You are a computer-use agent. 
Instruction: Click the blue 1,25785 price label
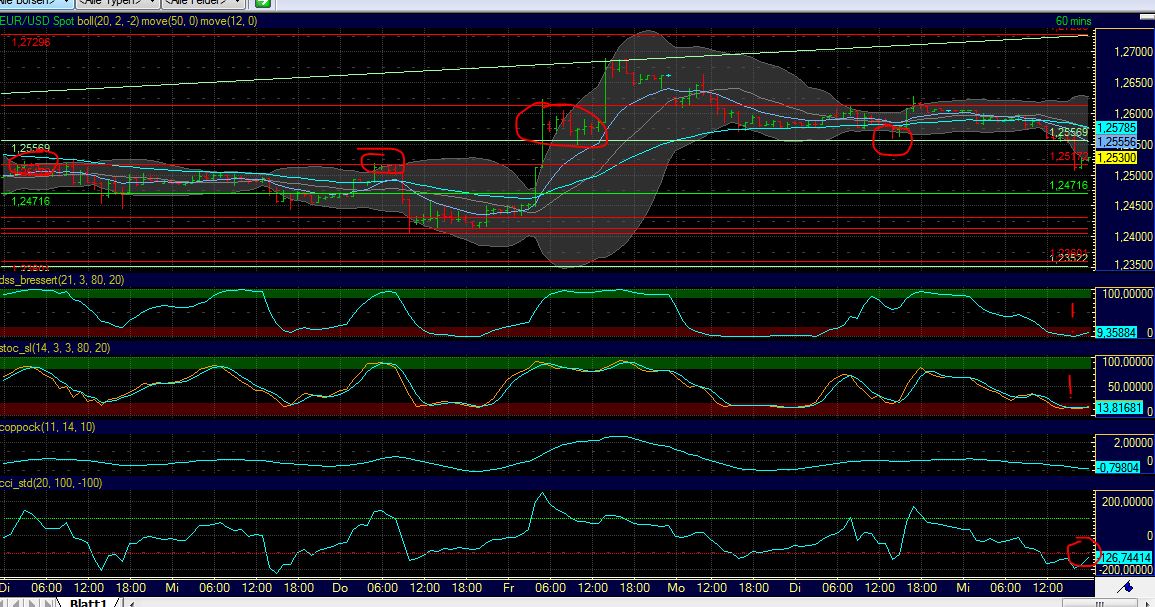pyautogui.click(x=1118, y=128)
